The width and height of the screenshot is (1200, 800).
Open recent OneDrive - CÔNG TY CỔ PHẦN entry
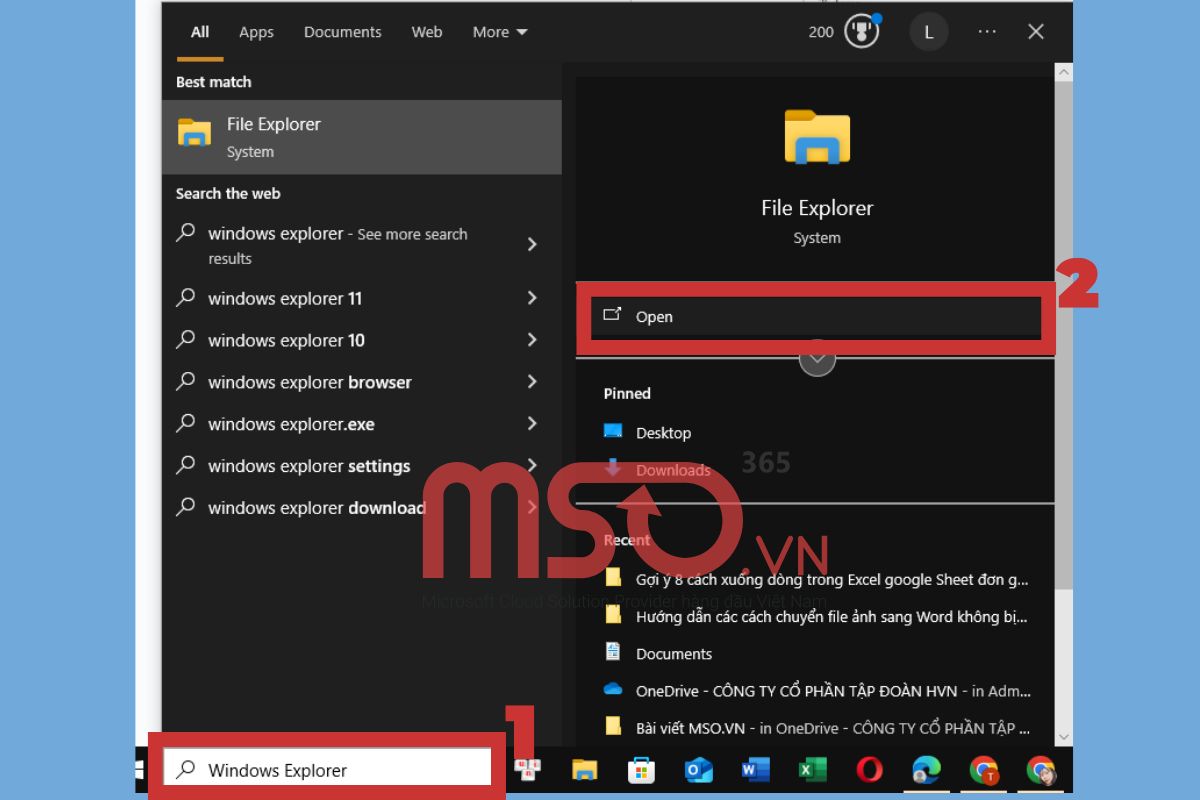833,690
